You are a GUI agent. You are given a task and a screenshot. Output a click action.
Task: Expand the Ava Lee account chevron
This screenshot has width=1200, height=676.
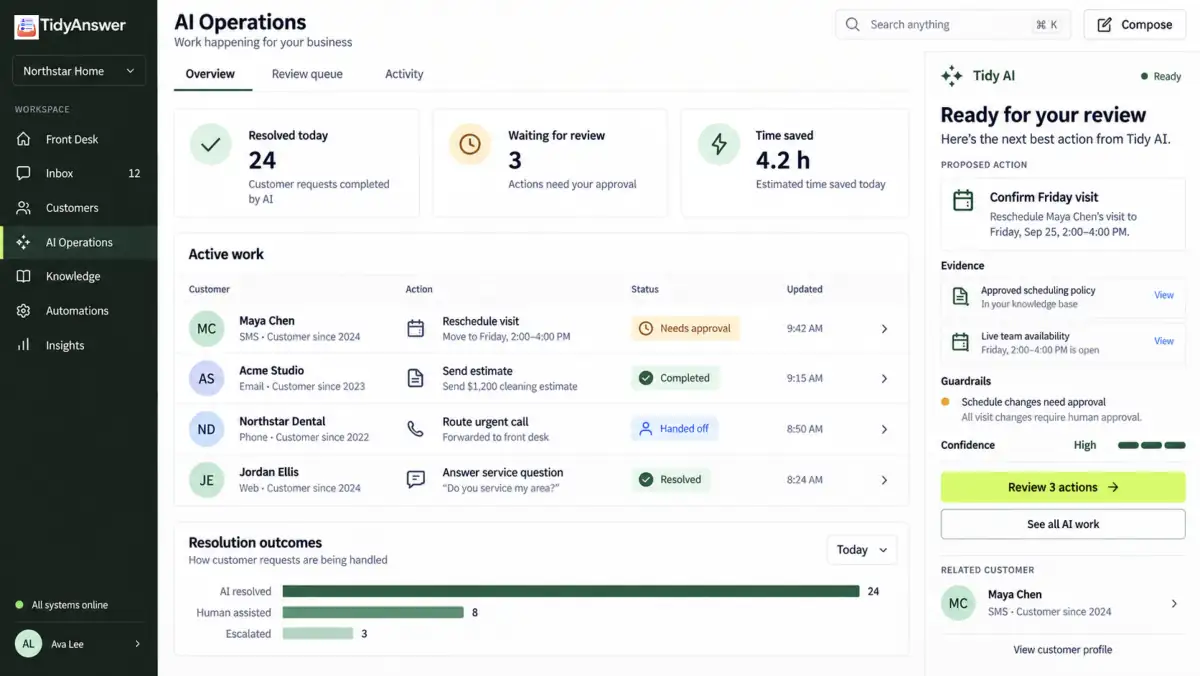tap(137, 644)
